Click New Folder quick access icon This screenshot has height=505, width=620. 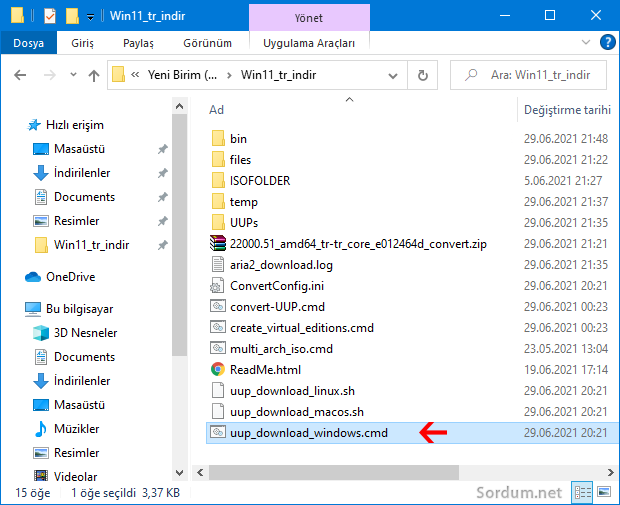click(72, 16)
